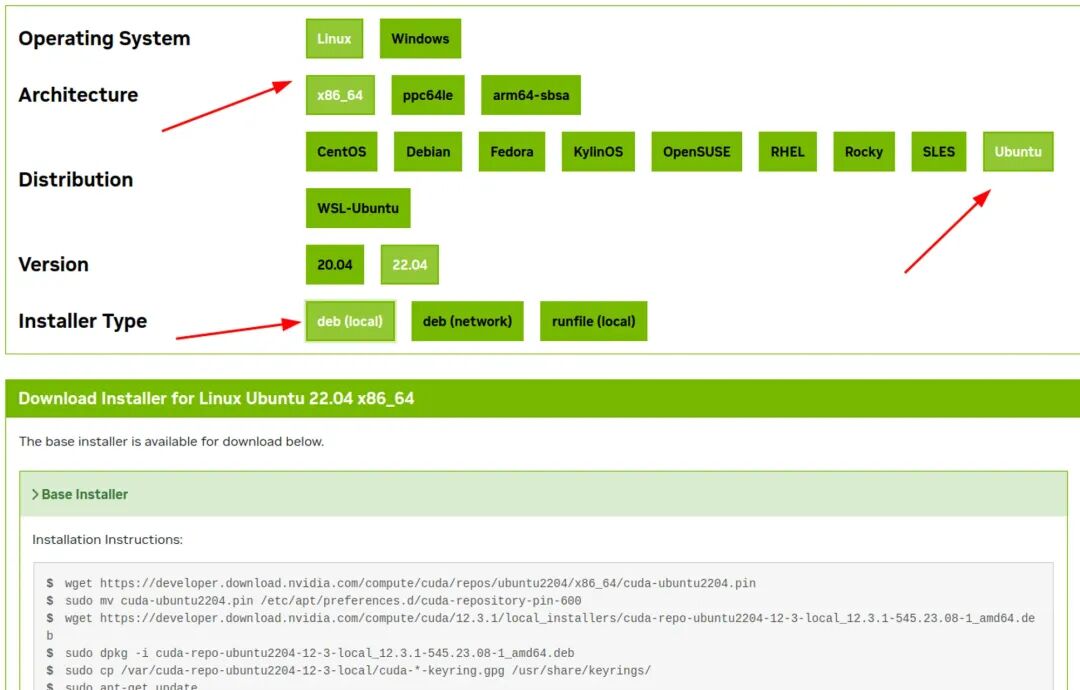
Task: Choose Windows as operating system
Action: coord(420,39)
